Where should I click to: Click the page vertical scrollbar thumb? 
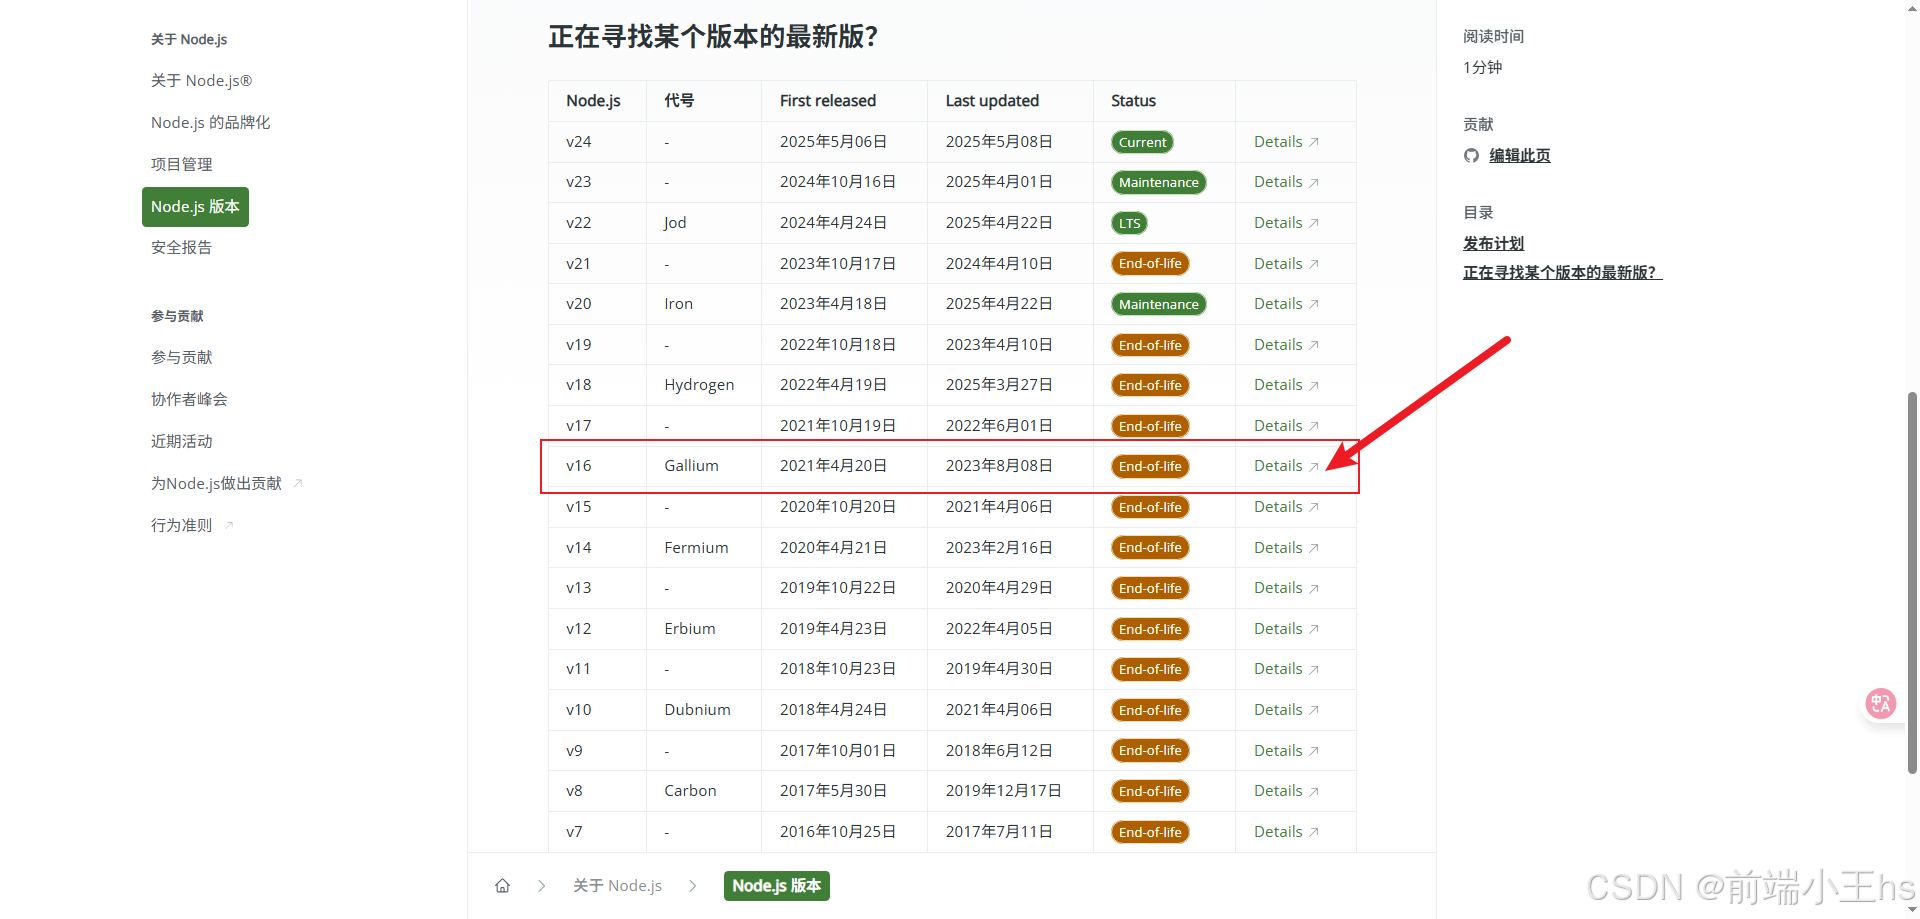tap(1912, 582)
